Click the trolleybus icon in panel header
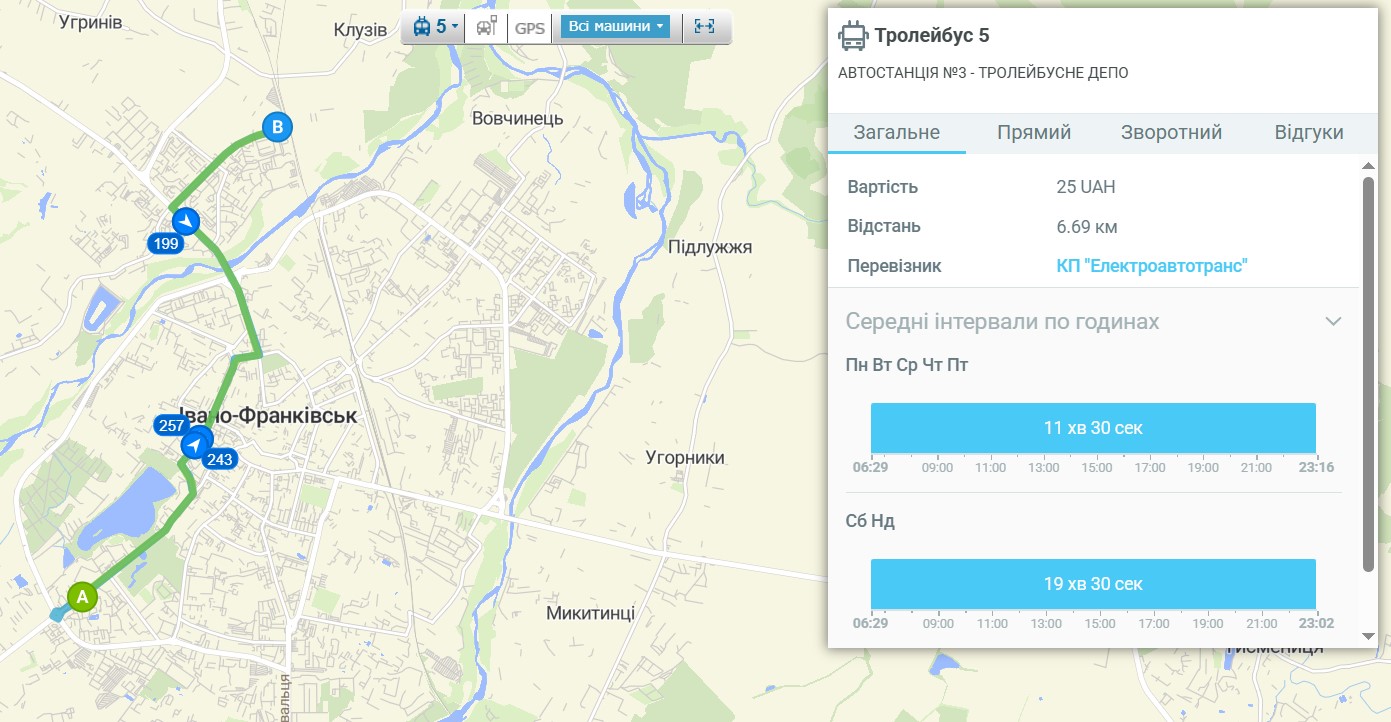Viewport: 1391px width, 722px height. click(853, 37)
